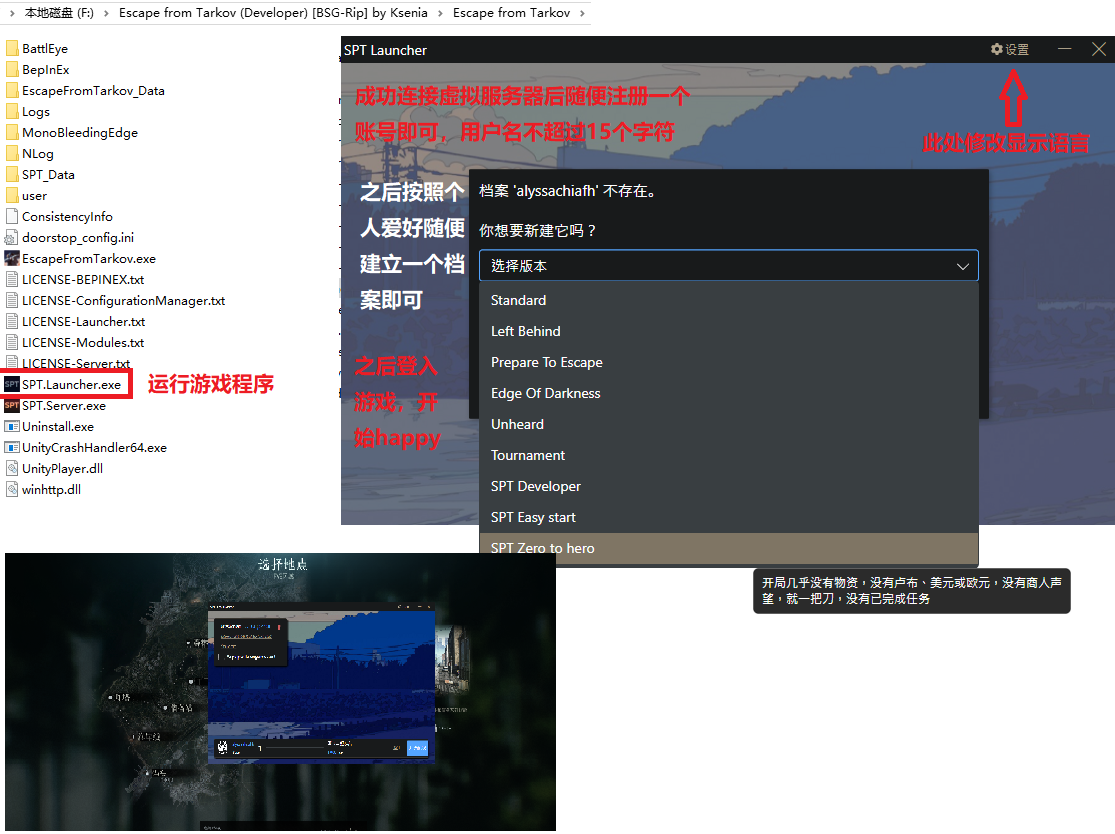Choose Prepare To Escape edition

click(729, 362)
